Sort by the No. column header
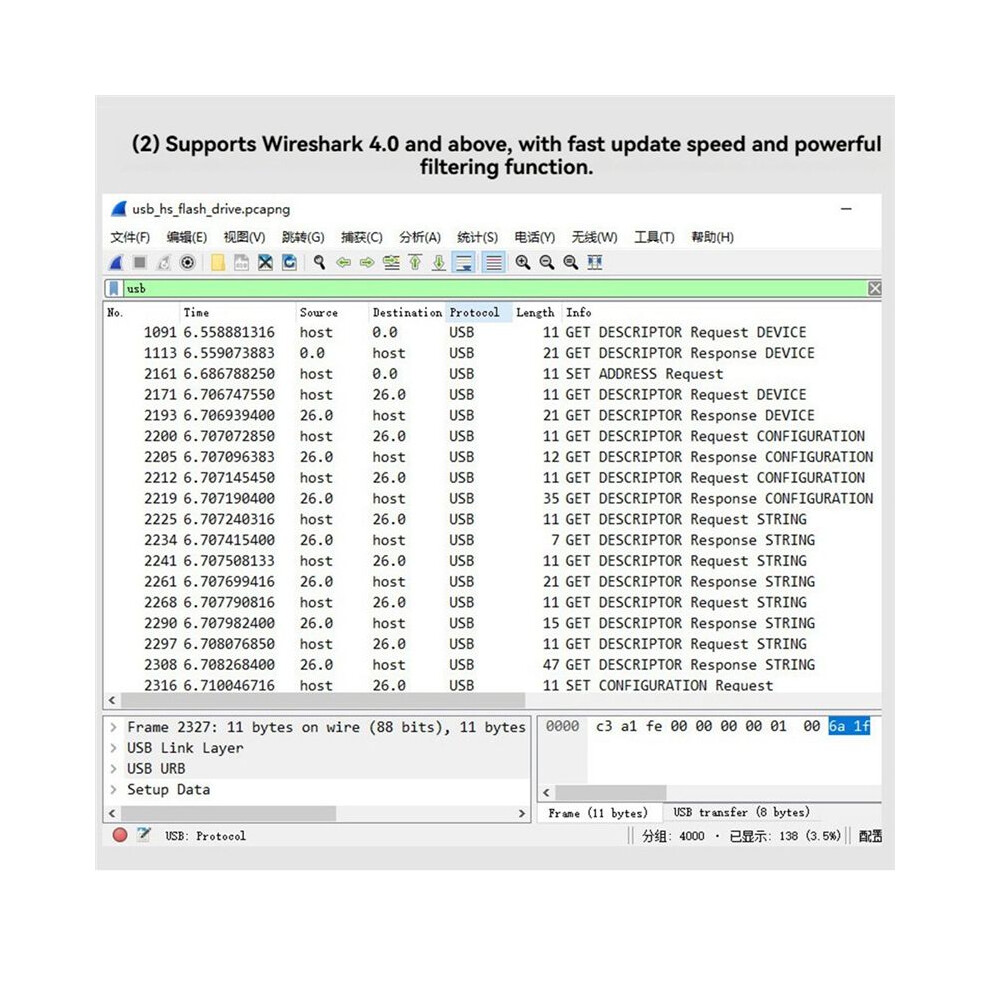990x990 pixels. click(x=142, y=313)
